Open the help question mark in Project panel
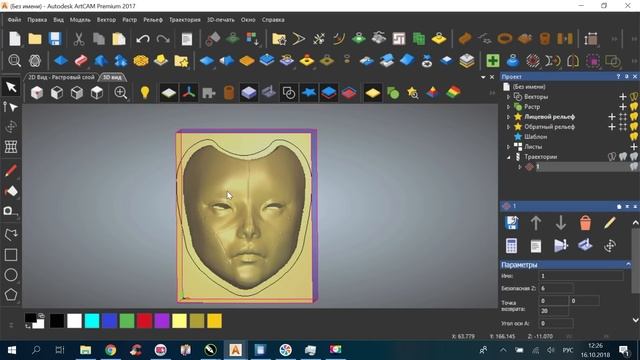 click(619, 77)
